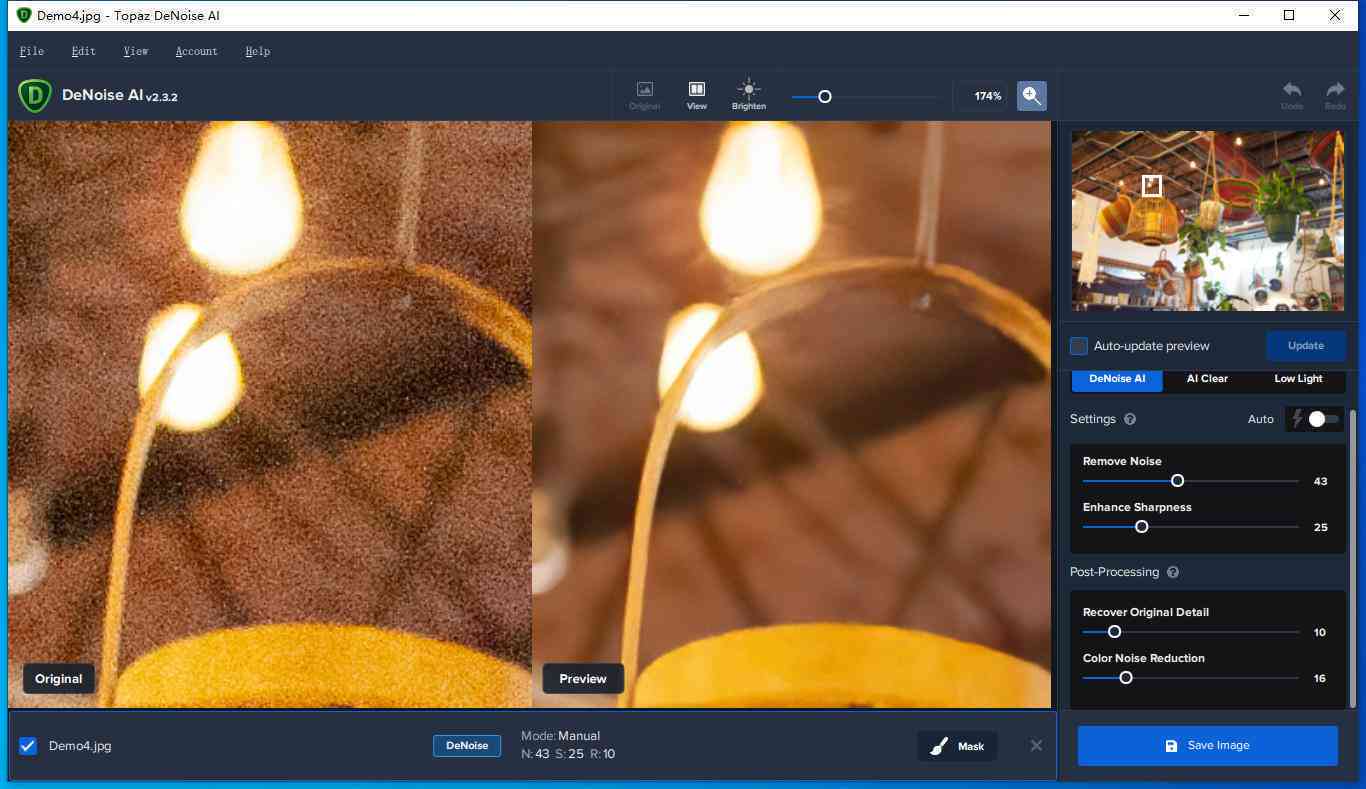This screenshot has height=789, width=1366.
Task: Click the Save Image button
Action: pyautogui.click(x=1208, y=746)
